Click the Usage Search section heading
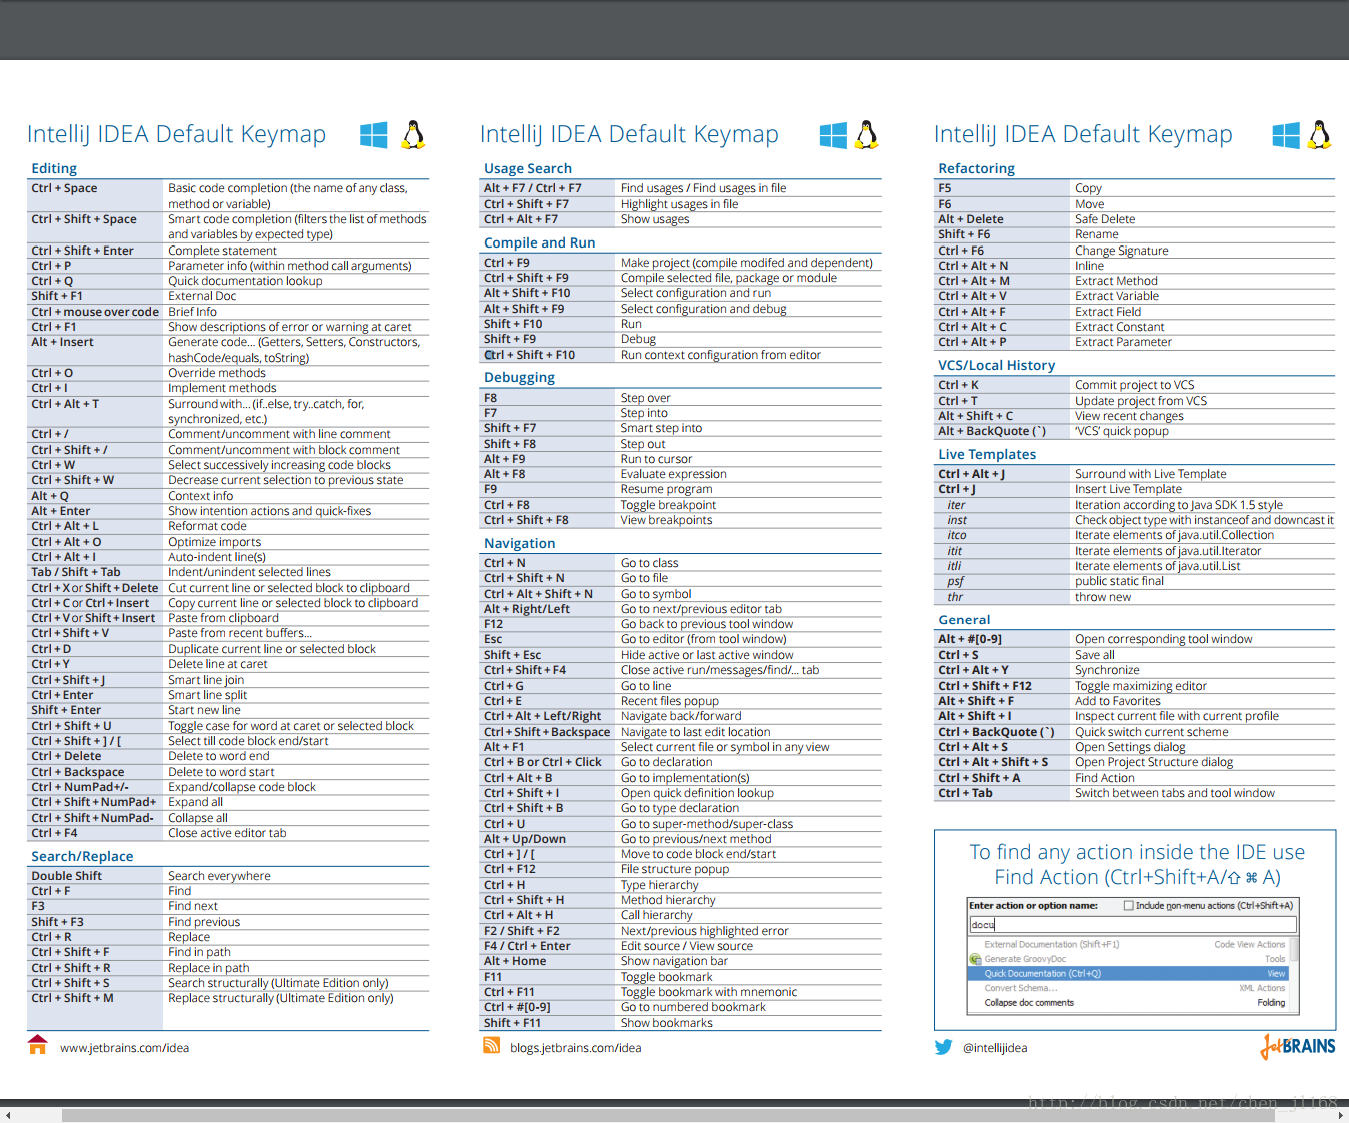This screenshot has width=1349, height=1123. (528, 168)
